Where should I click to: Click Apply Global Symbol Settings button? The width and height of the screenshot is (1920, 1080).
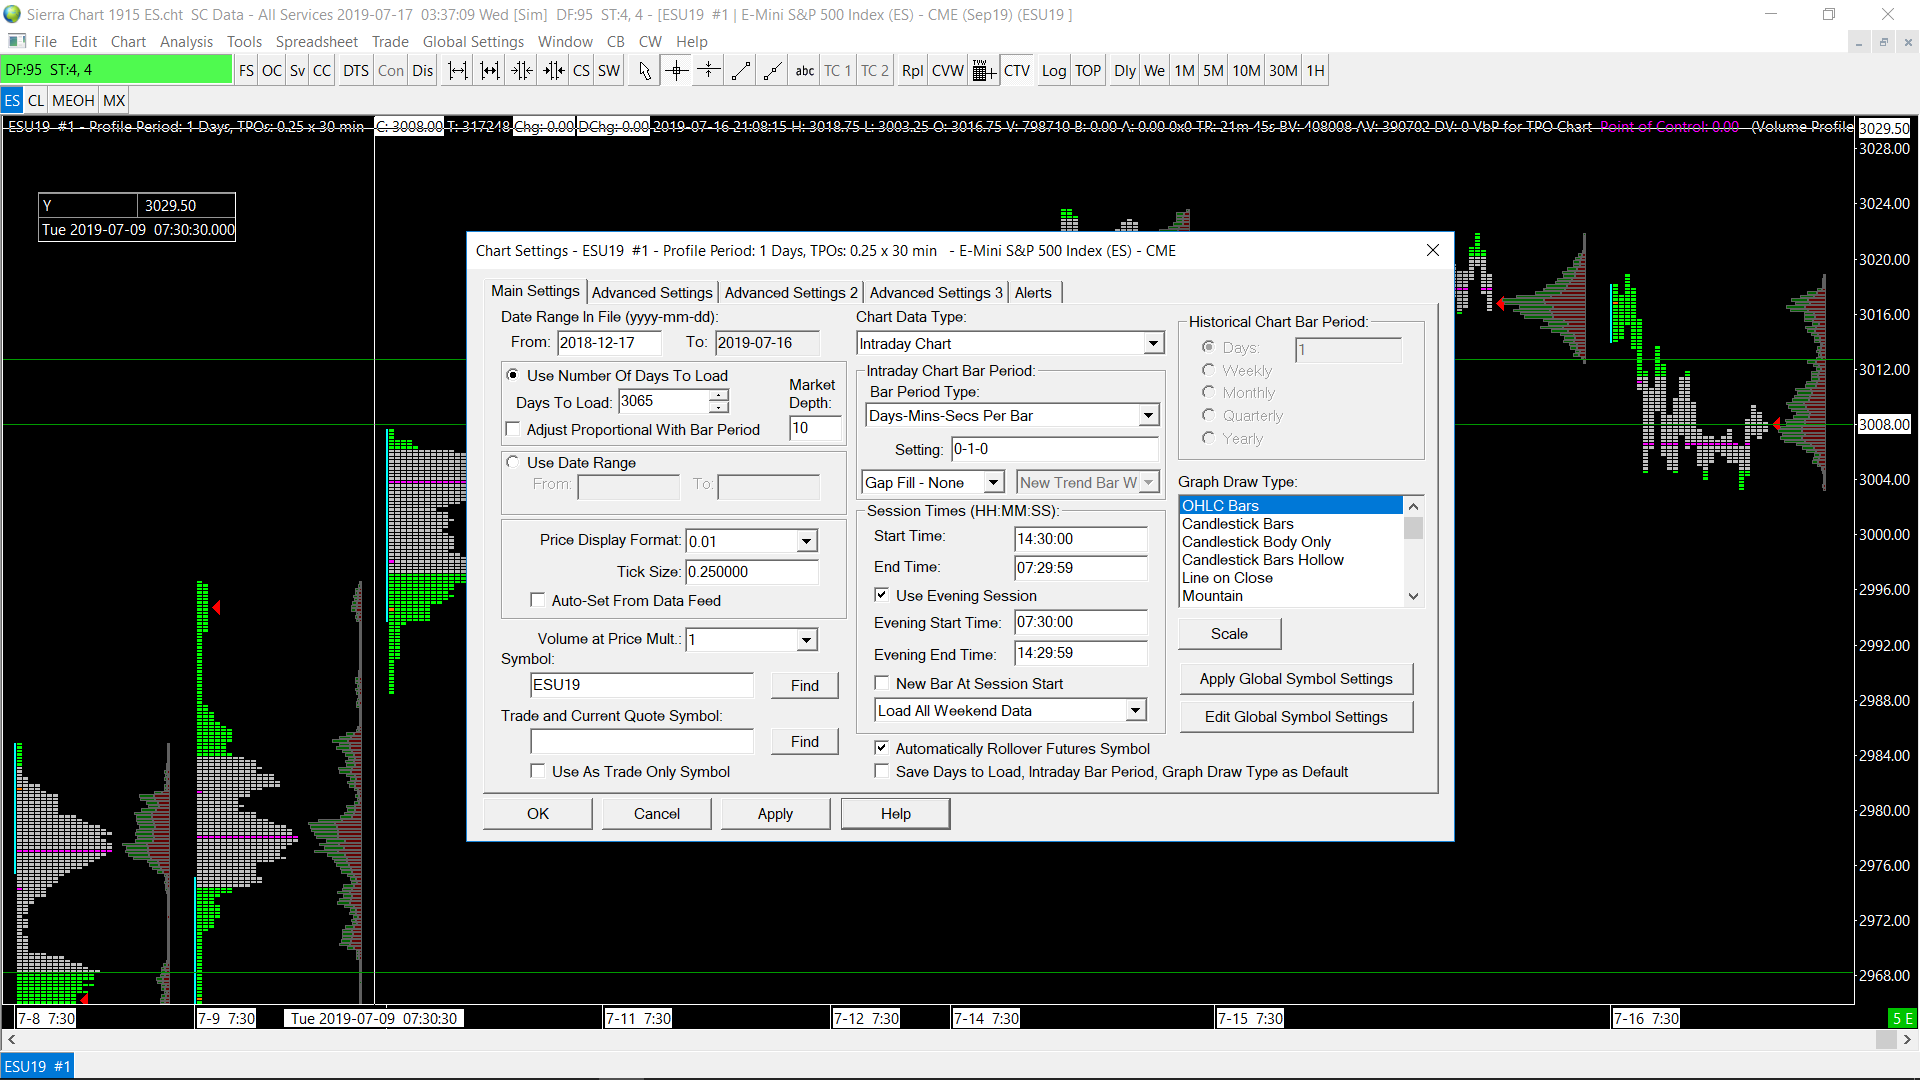1296,679
